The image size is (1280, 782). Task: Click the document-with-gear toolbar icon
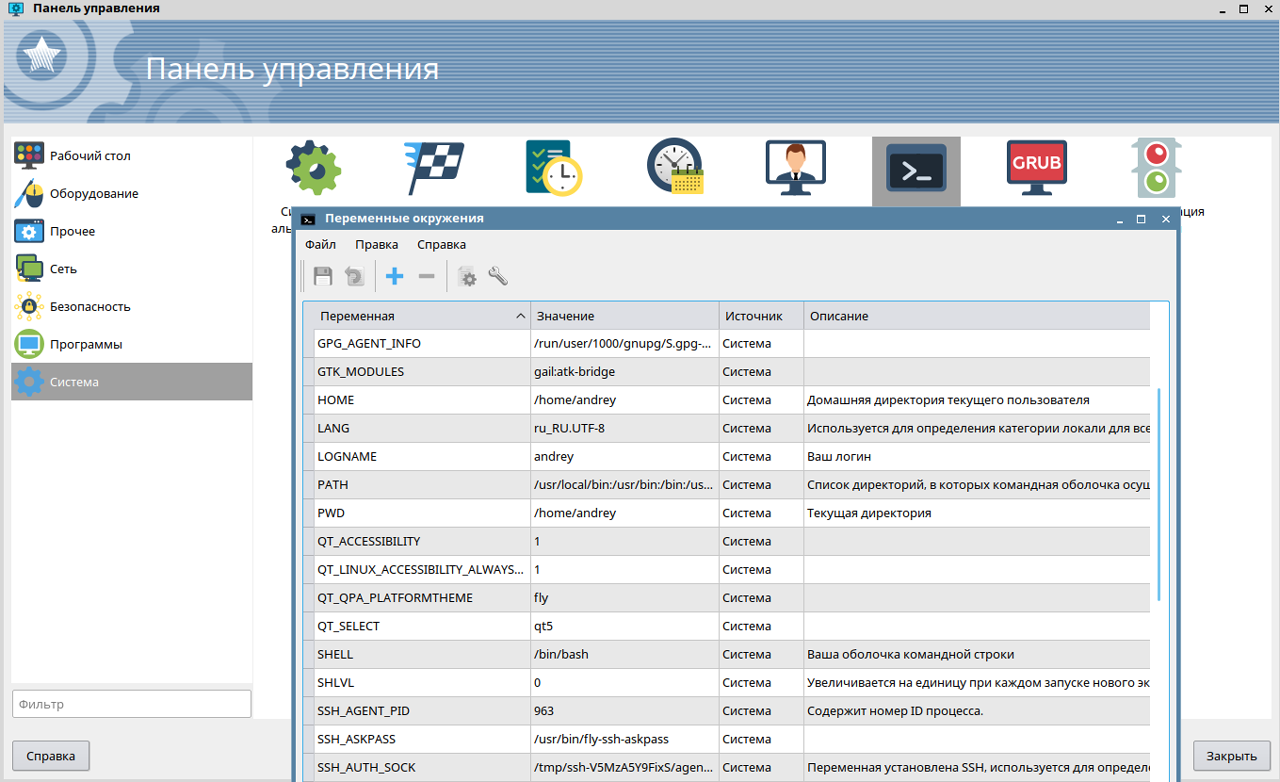467,277
